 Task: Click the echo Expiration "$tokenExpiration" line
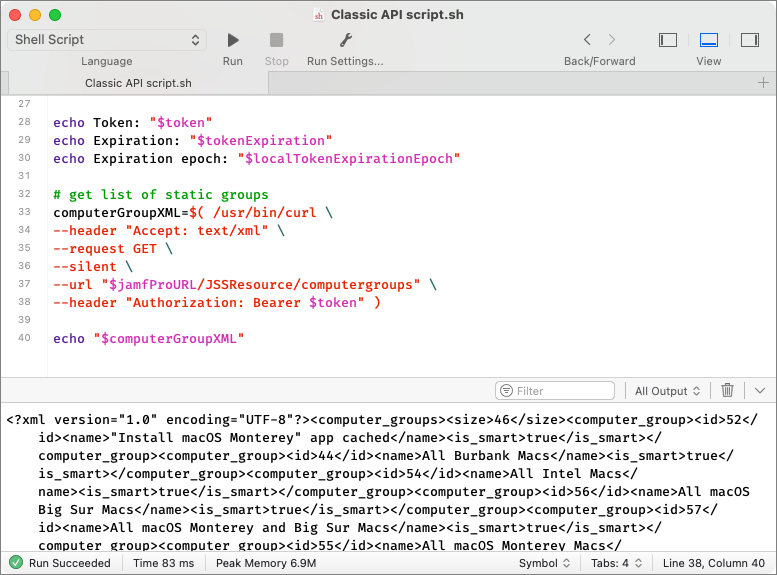click(192, 141)
